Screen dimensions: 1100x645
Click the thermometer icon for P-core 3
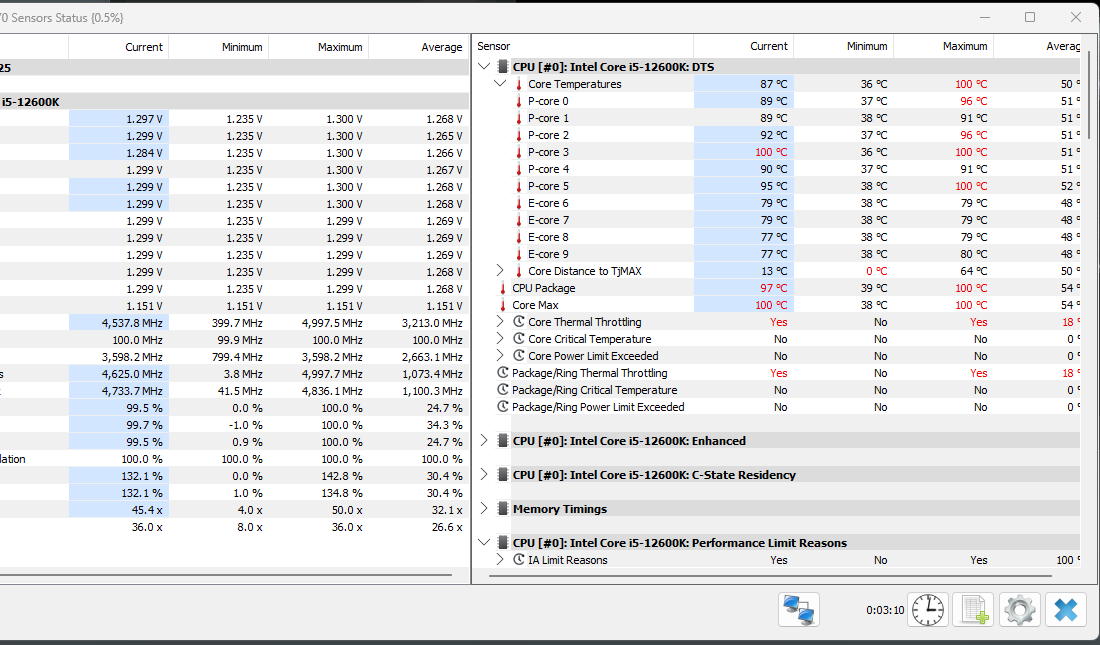click(519, 152)
